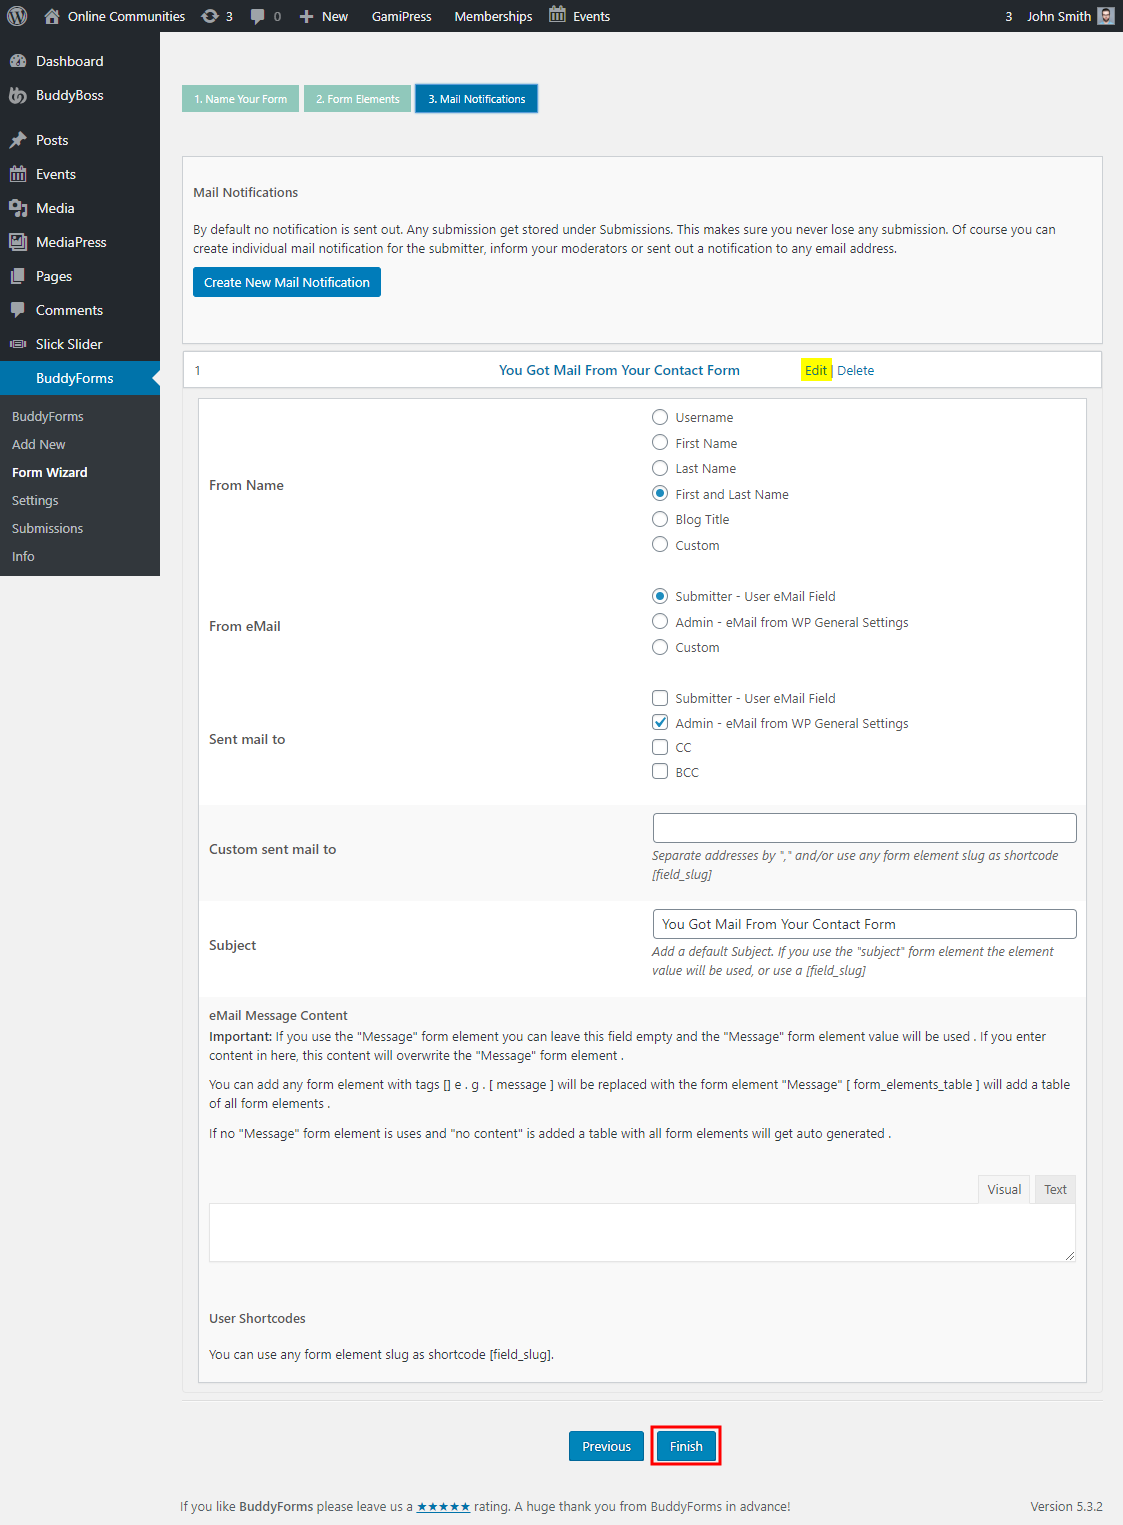Select the Media sidebar icon

[20, 207]
